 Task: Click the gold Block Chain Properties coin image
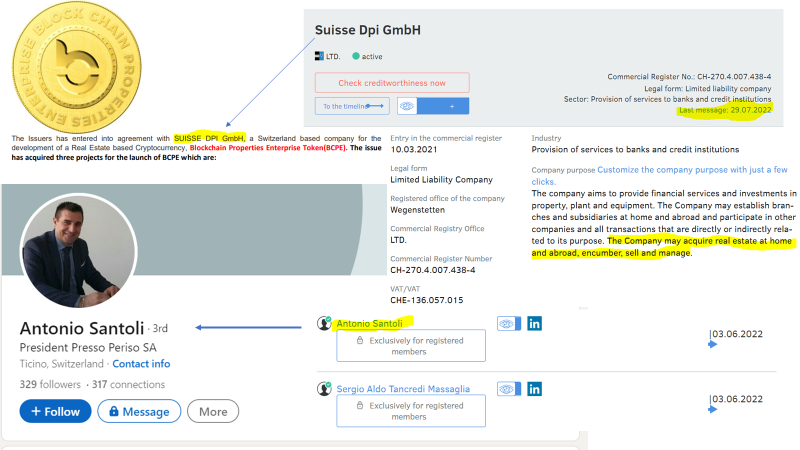click(77, 67)
